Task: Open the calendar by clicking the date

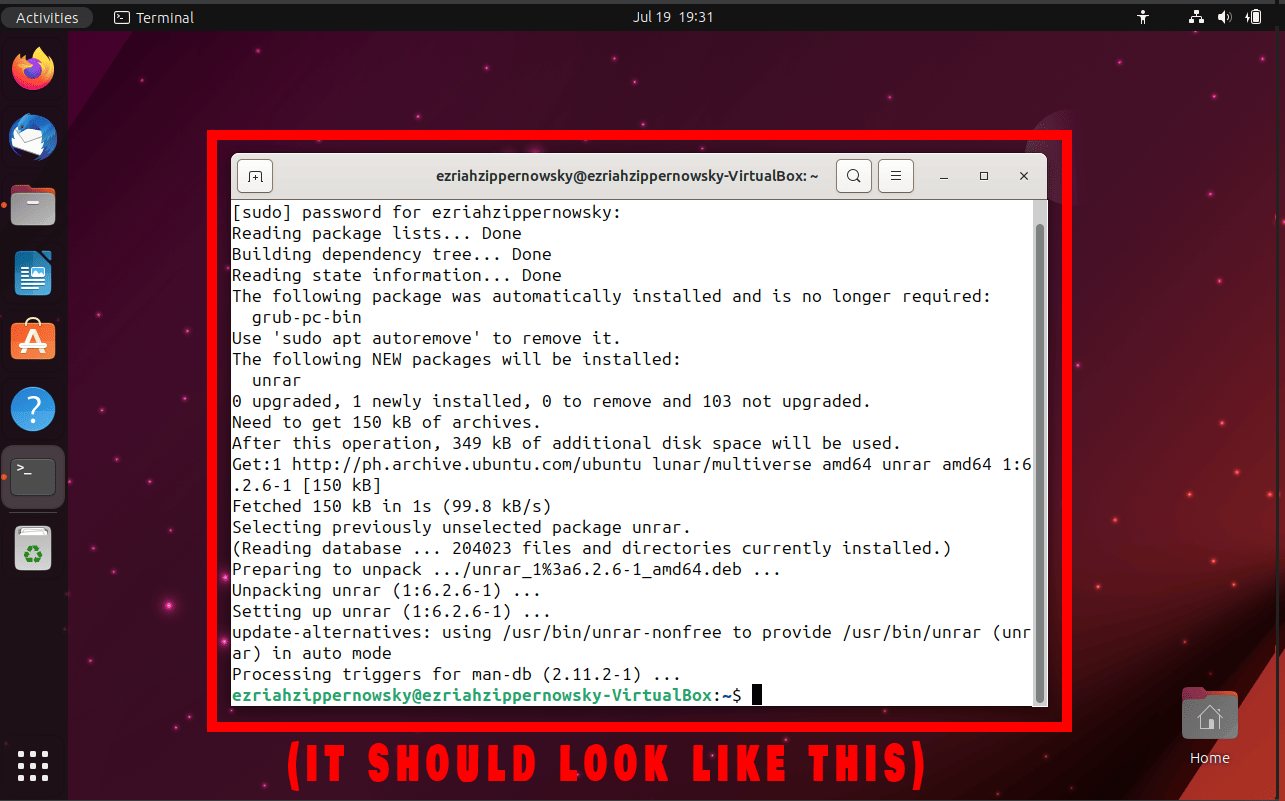Action: coord(673,16)
